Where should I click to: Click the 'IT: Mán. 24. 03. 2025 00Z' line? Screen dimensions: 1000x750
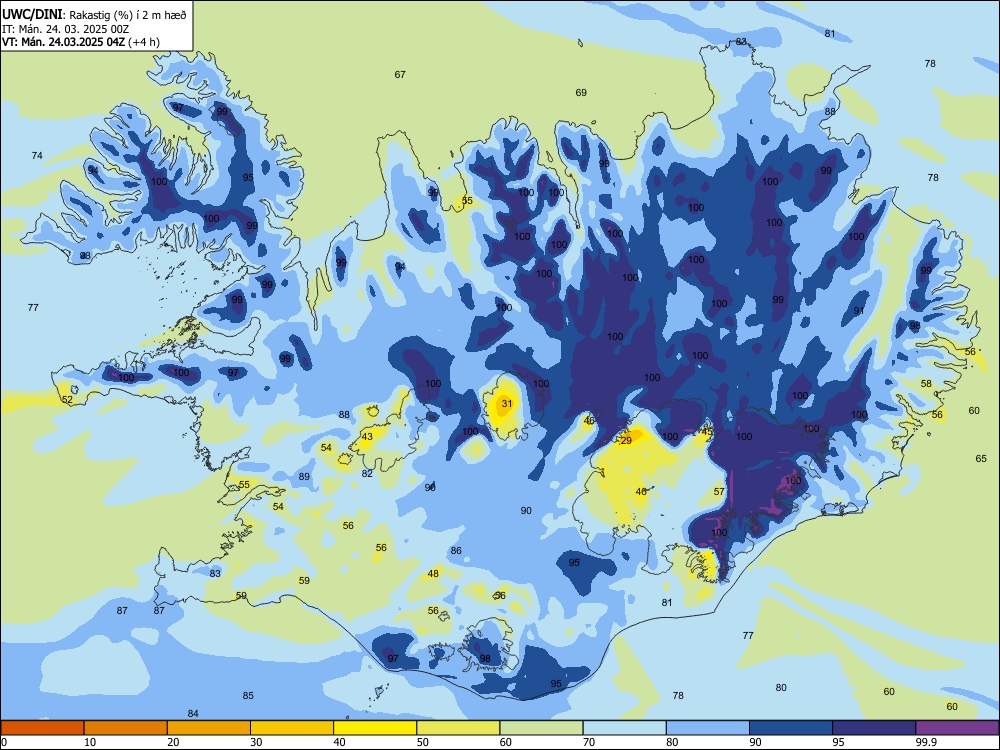pyautogui.click(x=66, y=29)
